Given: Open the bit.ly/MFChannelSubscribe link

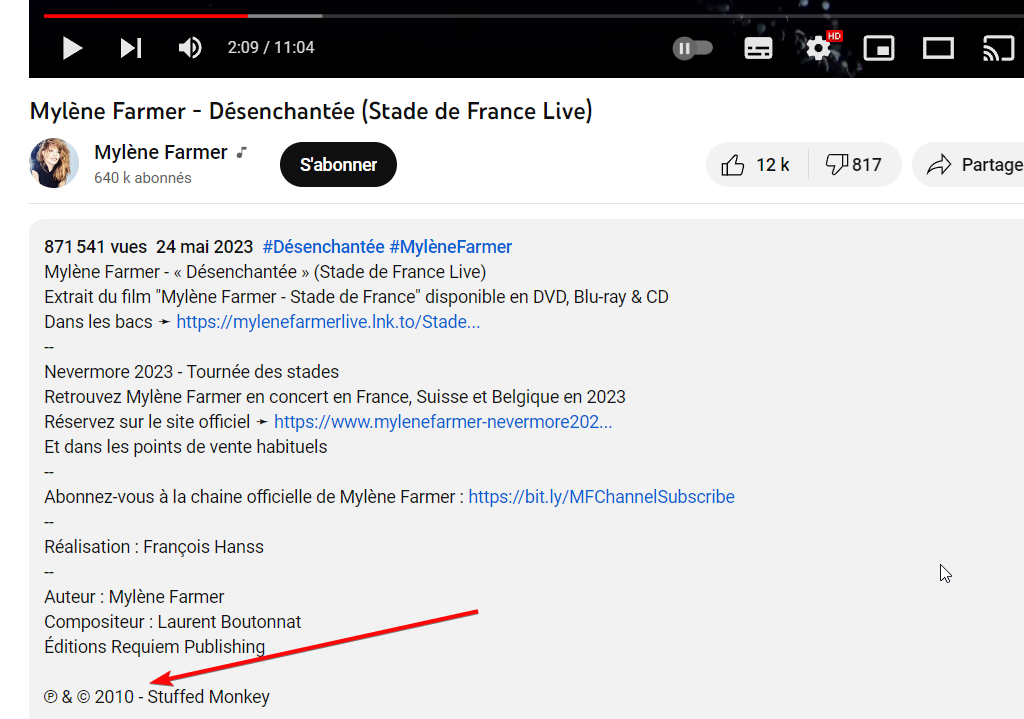Looking at the screenshot, I should pyautogui.click(x=601, y=497).
